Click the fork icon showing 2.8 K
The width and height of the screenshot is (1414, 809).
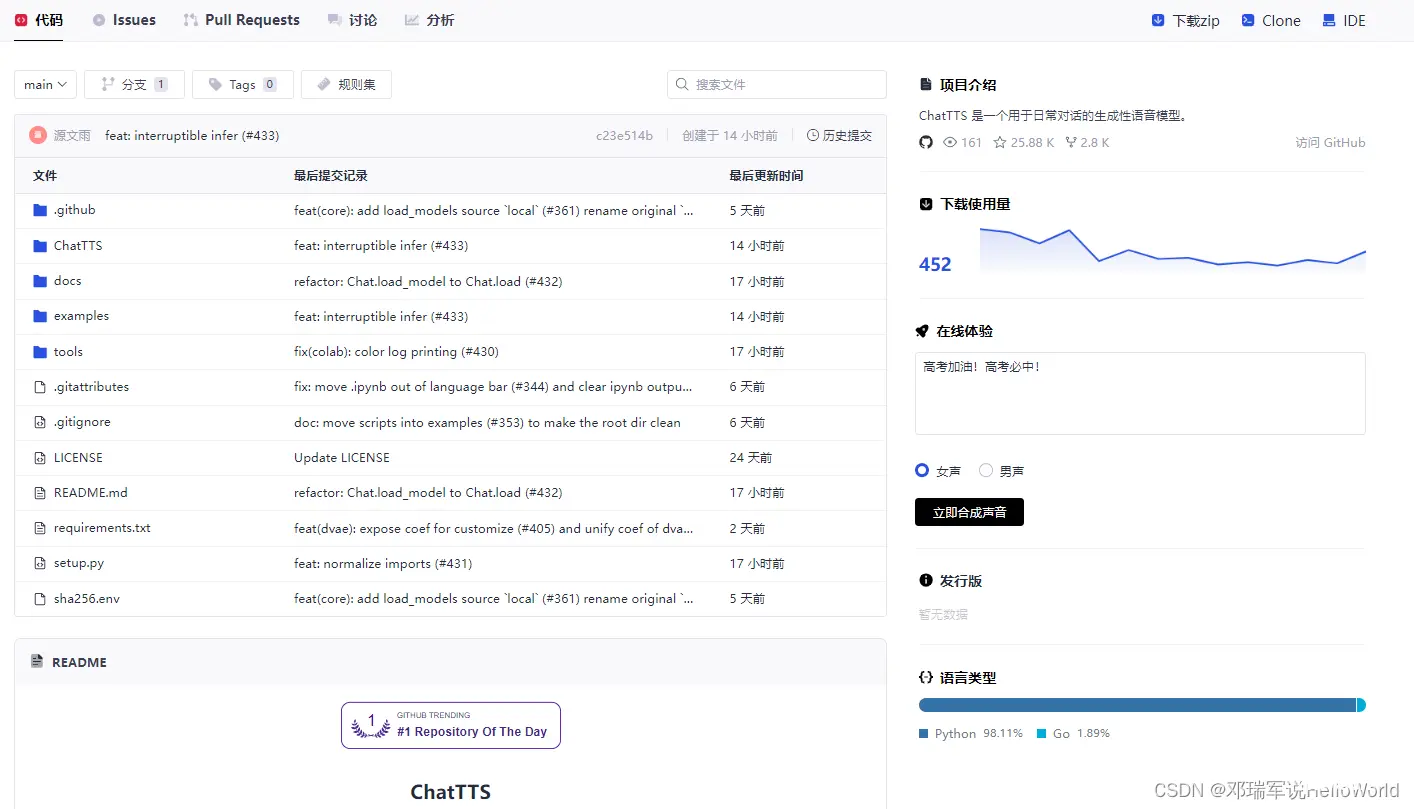pos(1071,142)
